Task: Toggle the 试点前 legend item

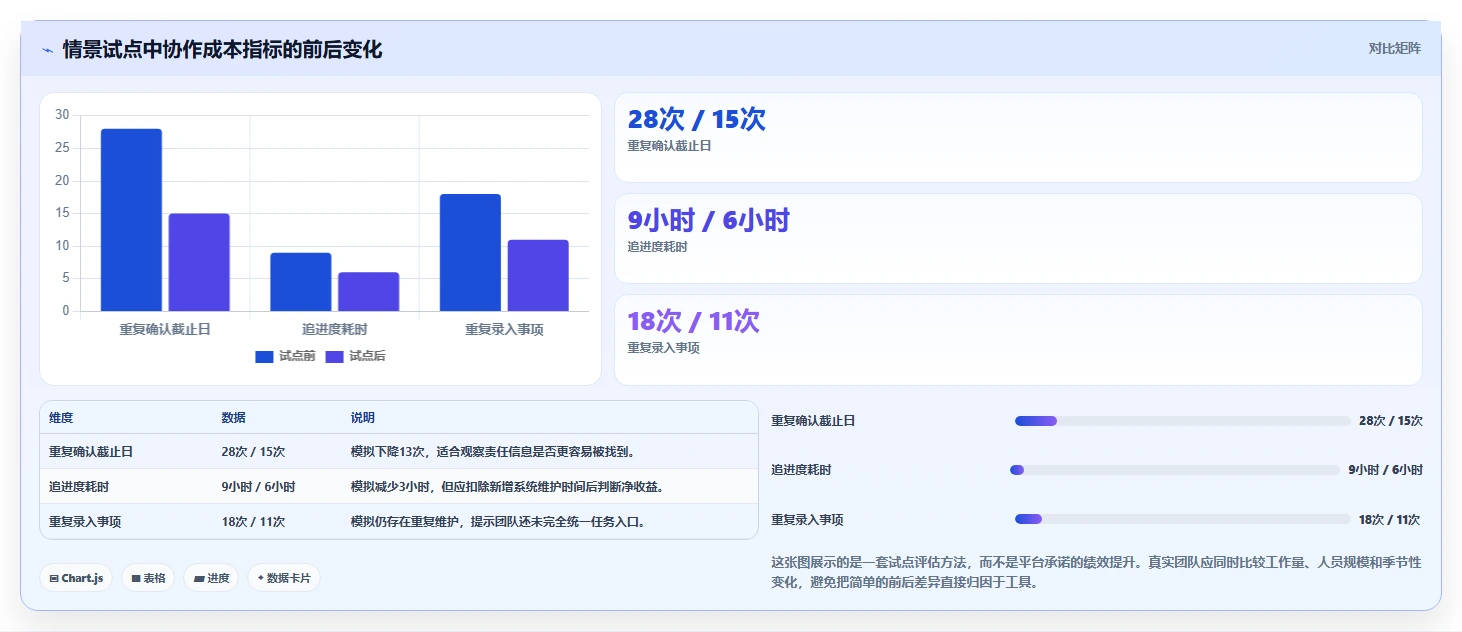Action: [285, 356]
